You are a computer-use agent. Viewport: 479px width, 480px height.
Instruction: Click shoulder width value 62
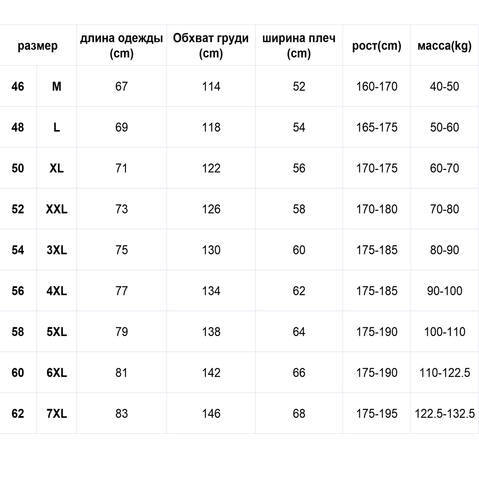[299, 291]
